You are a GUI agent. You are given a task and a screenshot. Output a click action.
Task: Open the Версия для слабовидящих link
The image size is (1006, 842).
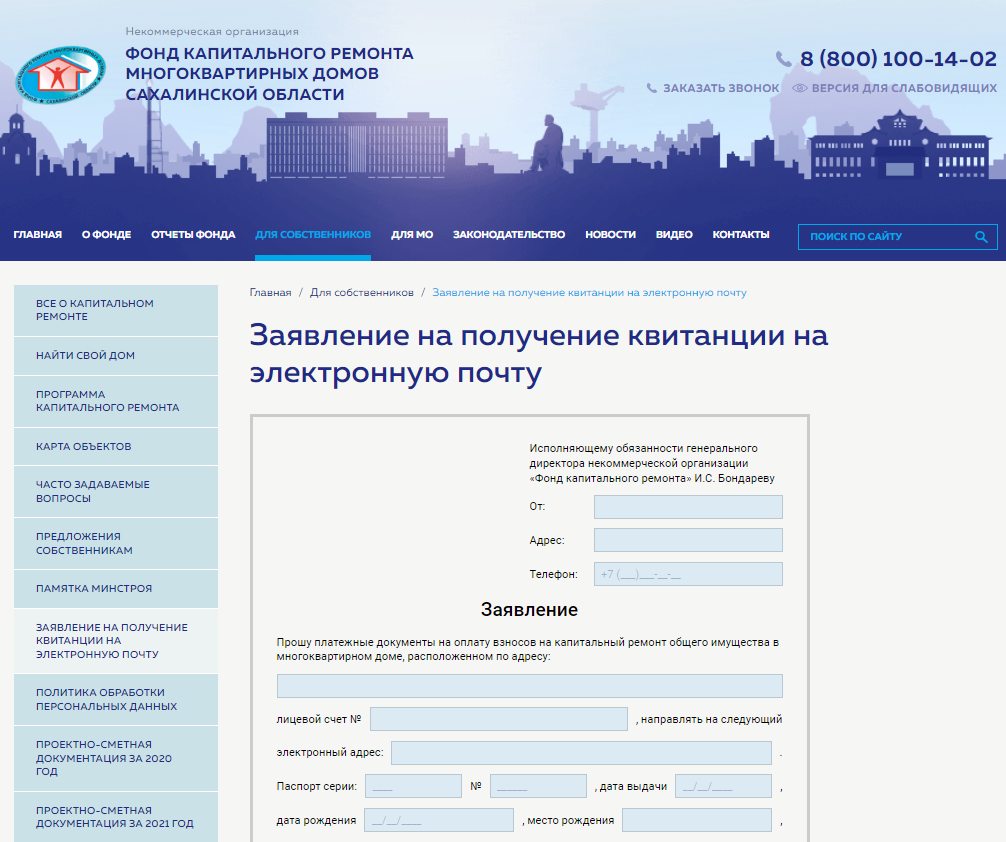point(903,88)
